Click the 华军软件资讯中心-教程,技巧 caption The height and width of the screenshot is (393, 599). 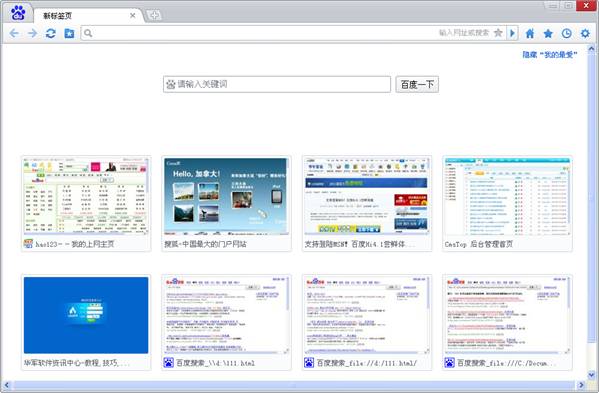click(x=76, y=363)
